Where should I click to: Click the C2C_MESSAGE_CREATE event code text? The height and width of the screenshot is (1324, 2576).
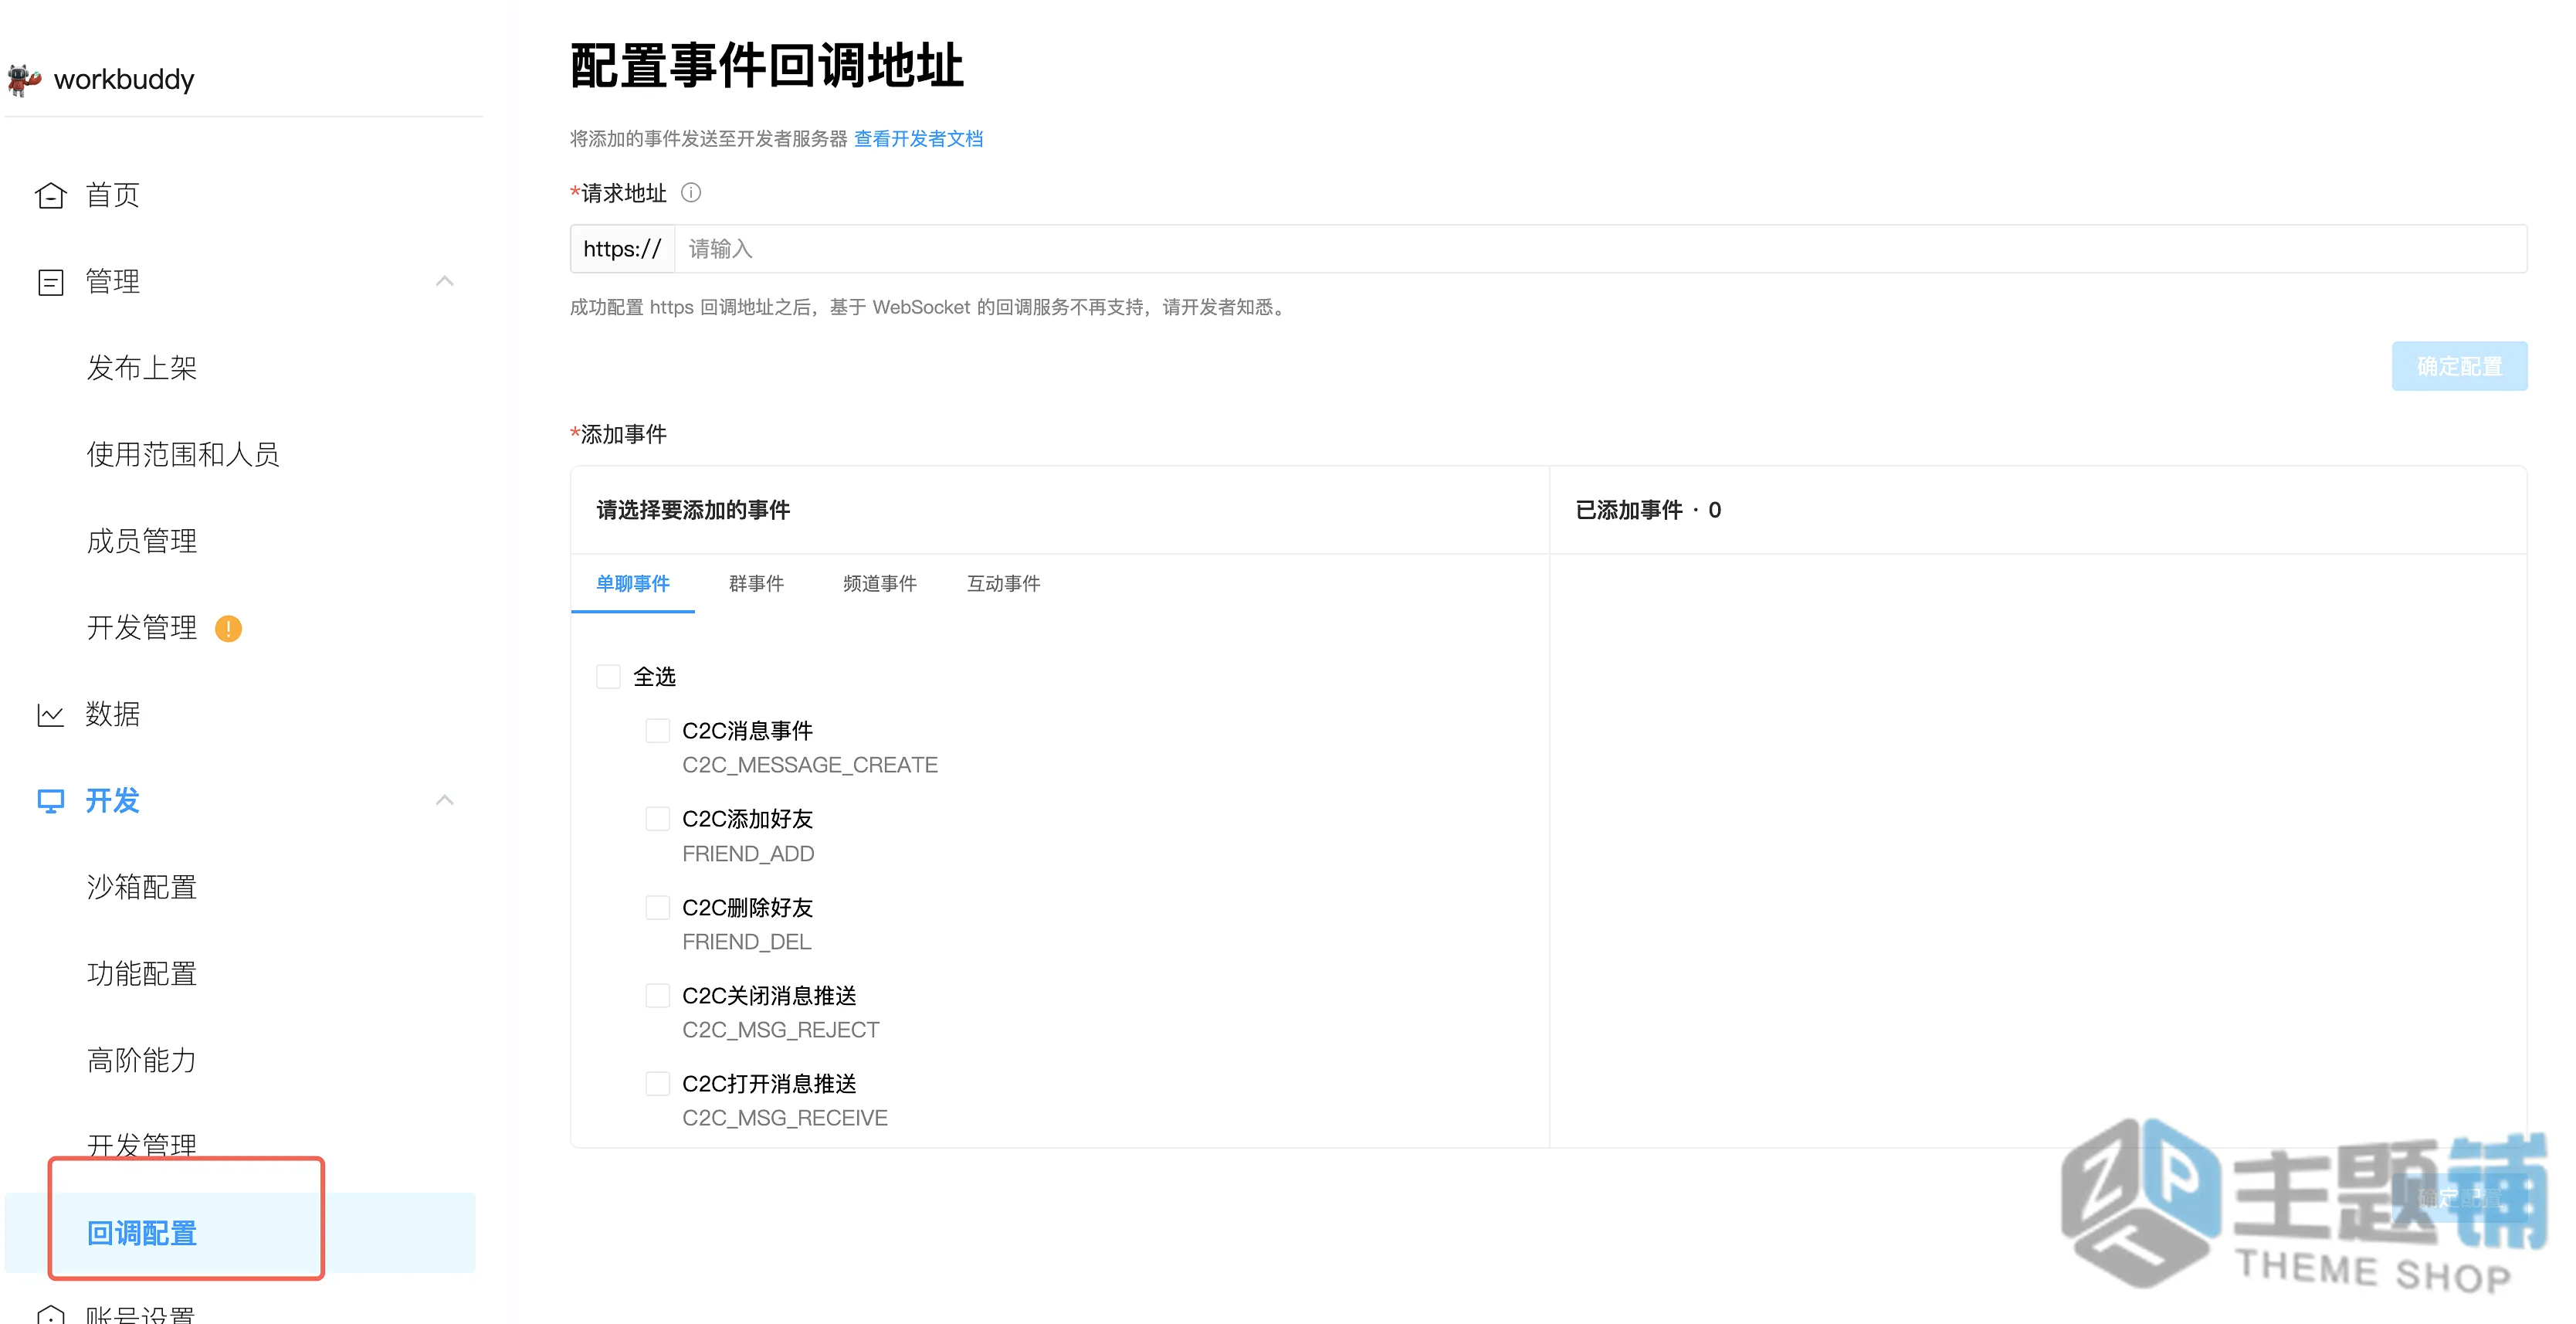(810, 766)
